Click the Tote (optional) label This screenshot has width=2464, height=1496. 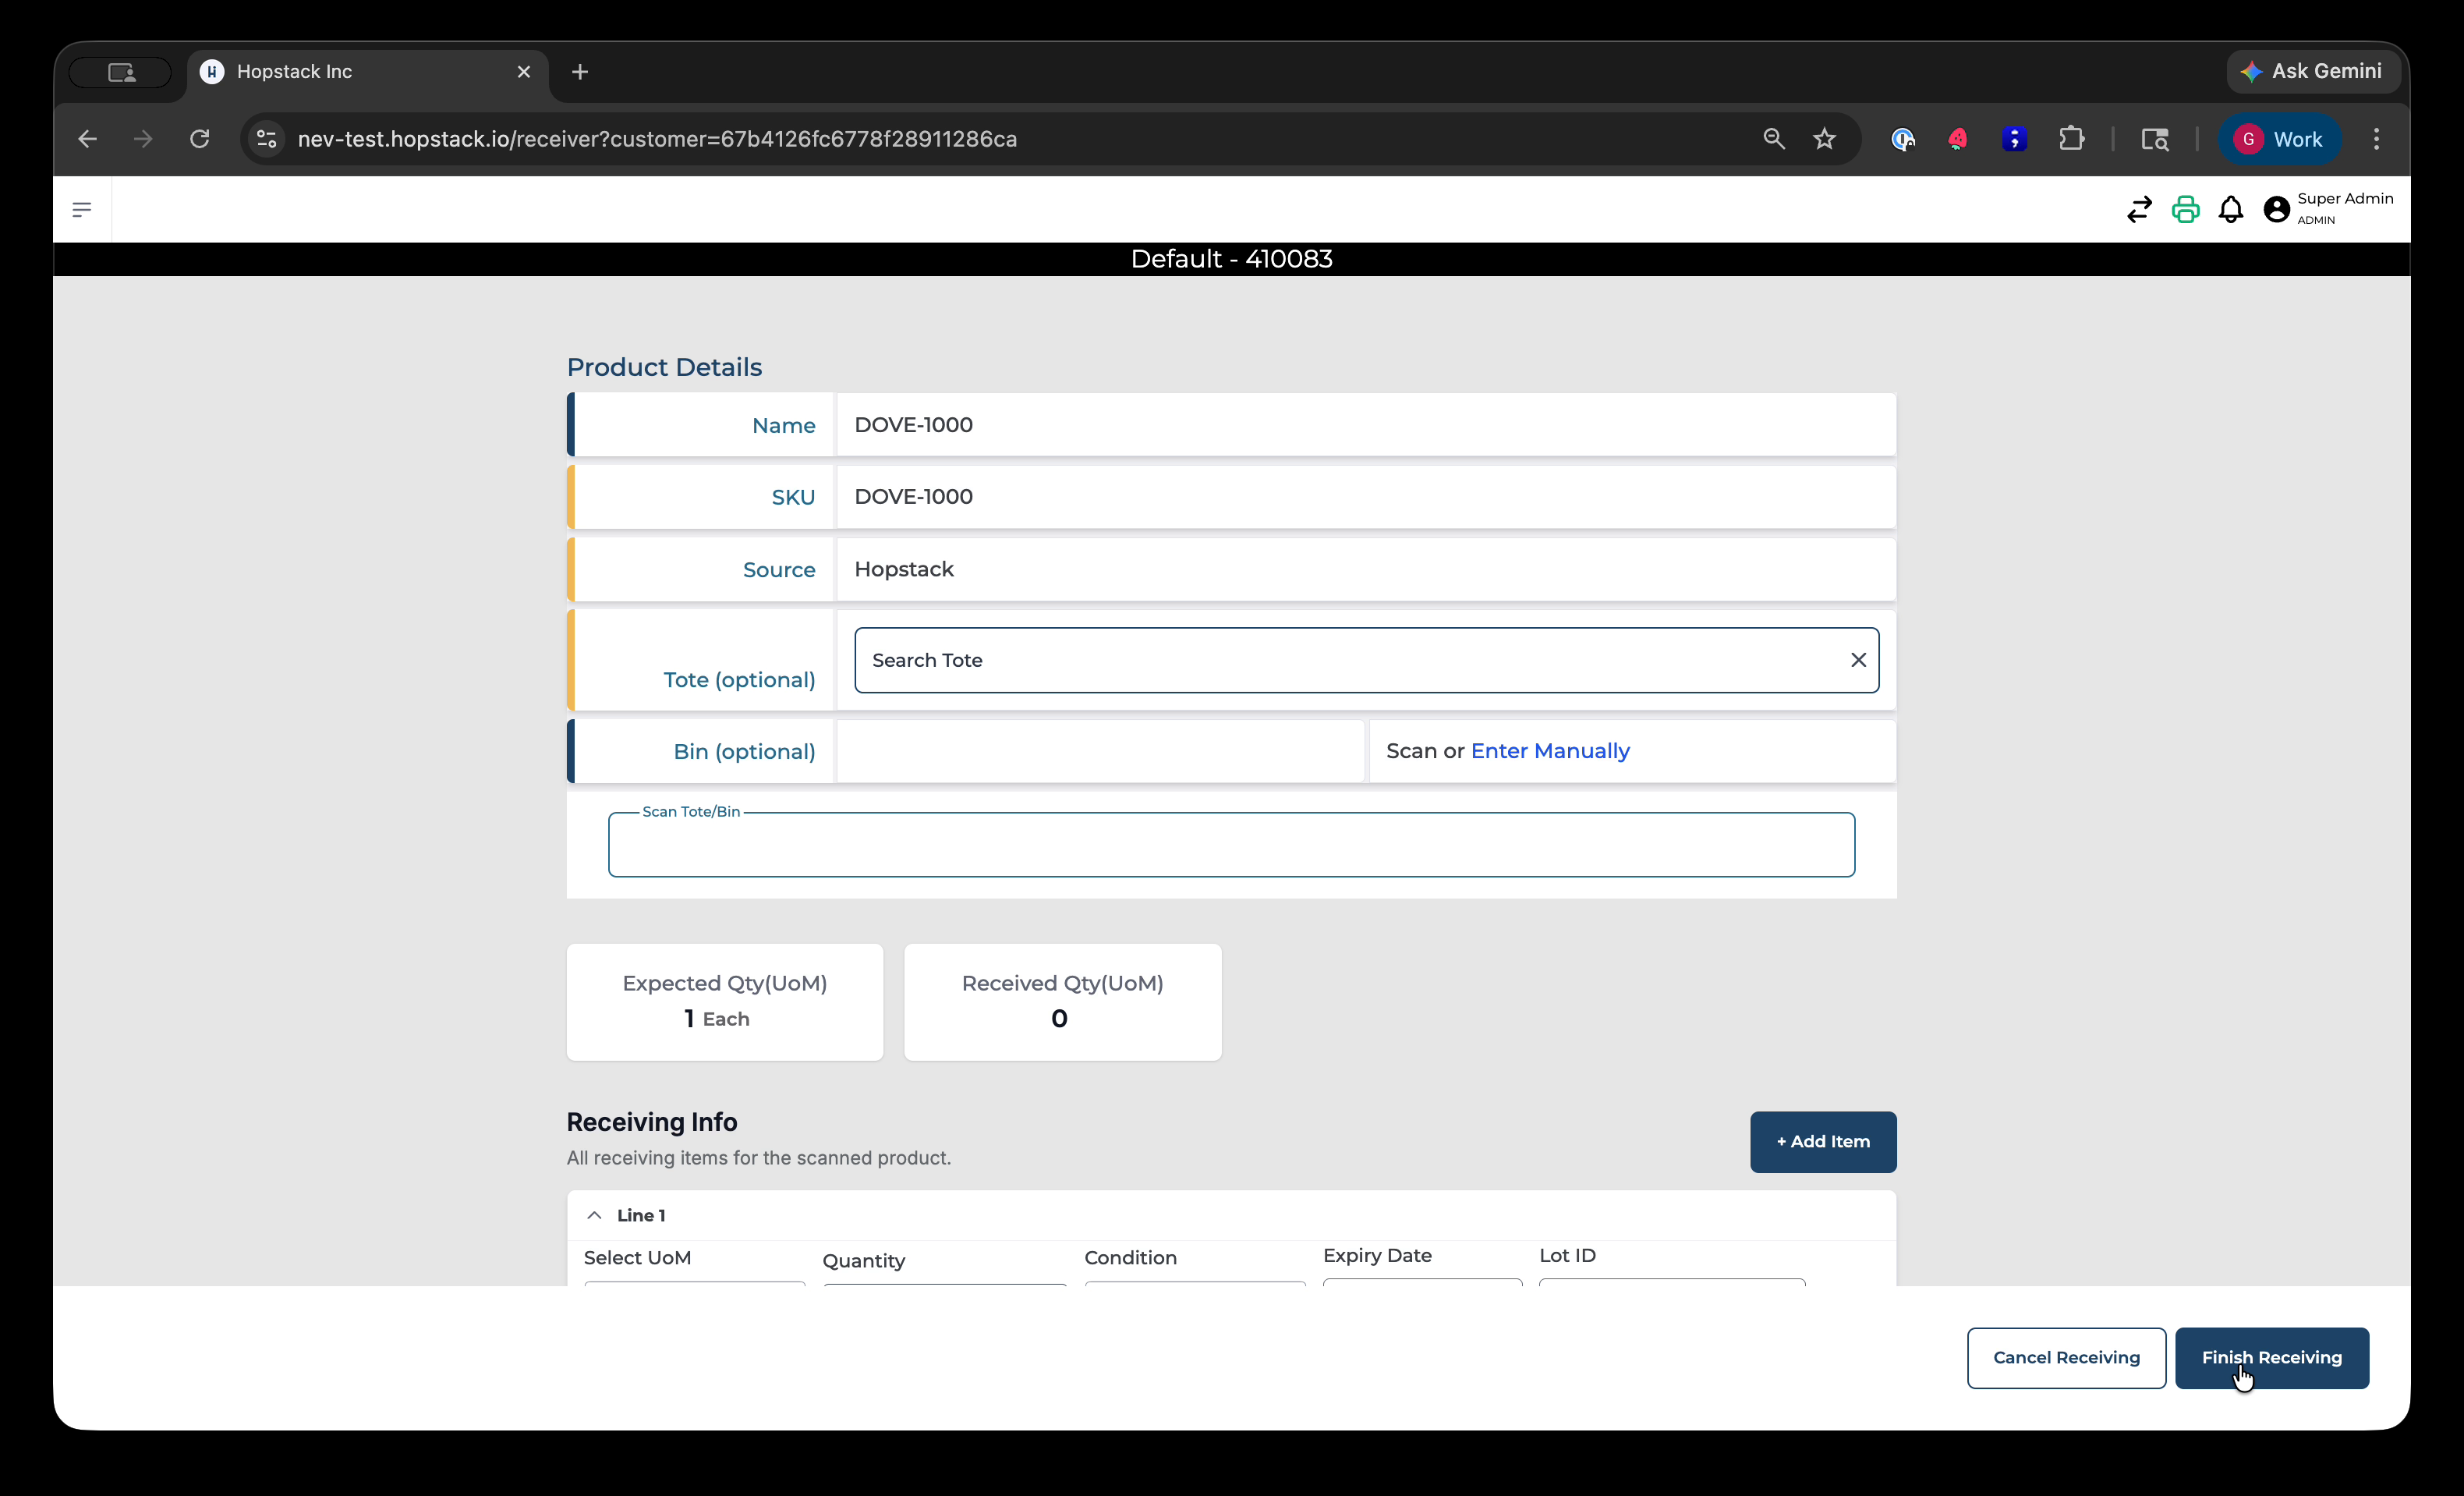tap(739, 680)
